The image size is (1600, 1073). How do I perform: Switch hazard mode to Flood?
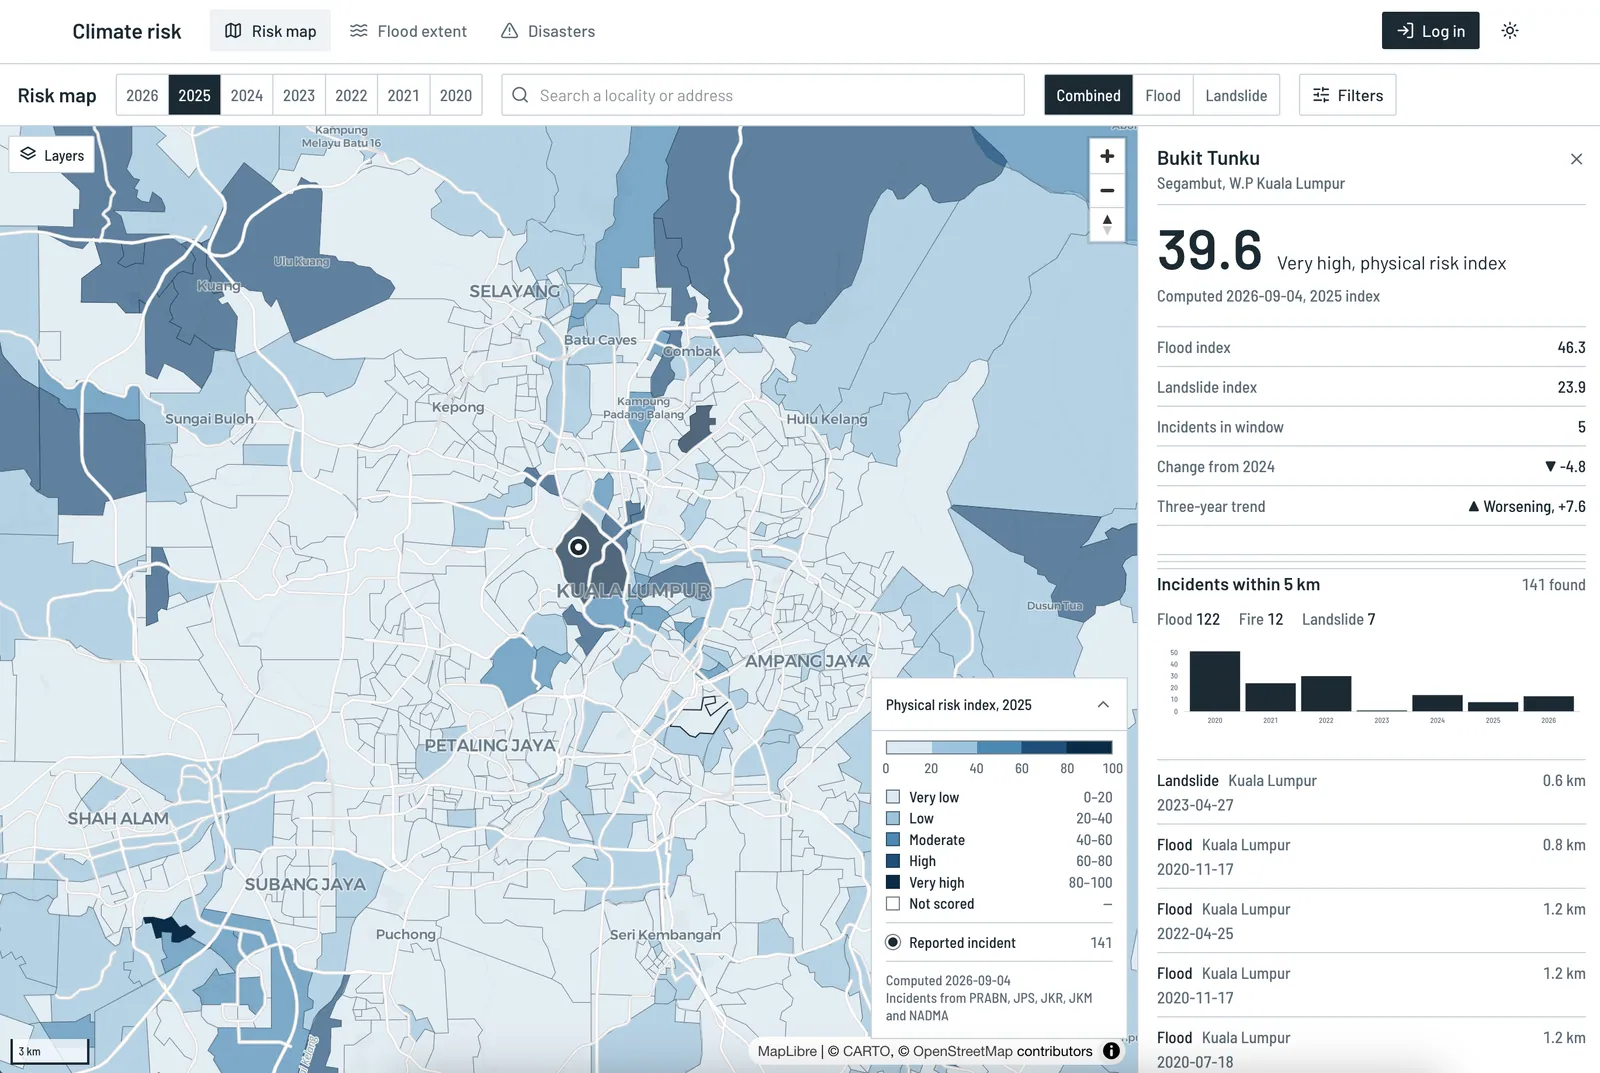tap(1163, 95)
